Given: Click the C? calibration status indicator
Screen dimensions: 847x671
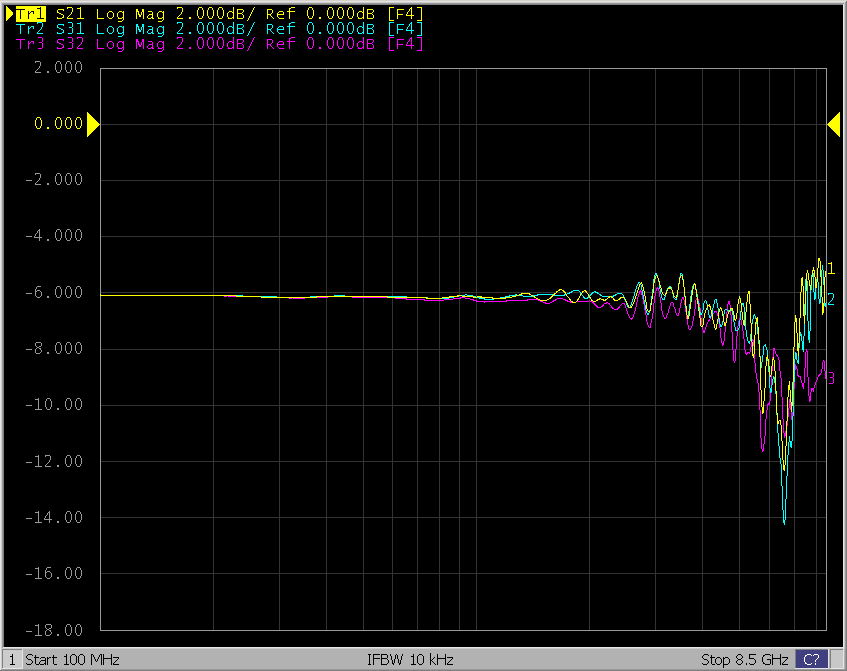Looking at the screenshot, I should click(x=812, y=660).
